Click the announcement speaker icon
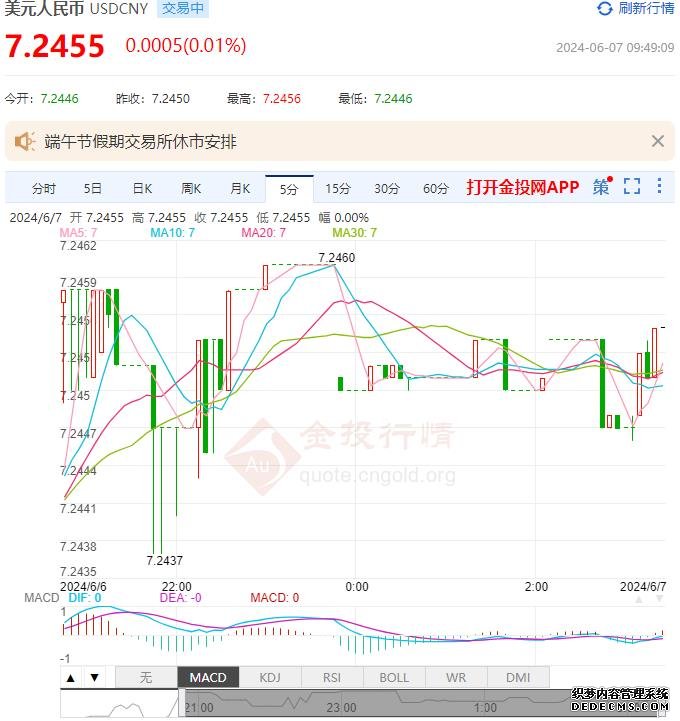Image resolution: width=680 pixels, height=721 pixels. click(24, 141)
